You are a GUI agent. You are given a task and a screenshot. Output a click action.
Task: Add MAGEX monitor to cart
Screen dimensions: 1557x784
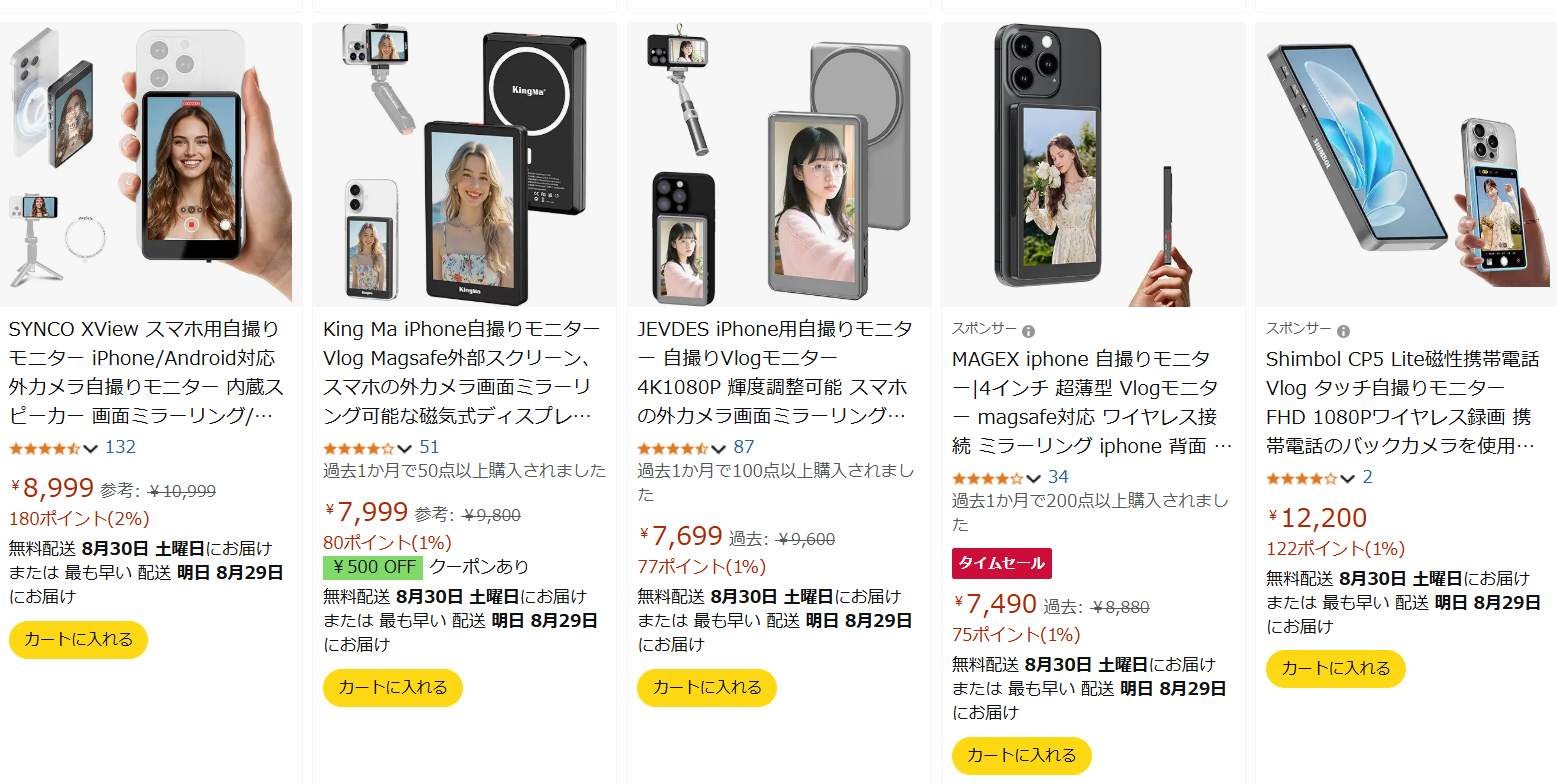tap(1022, 756)
